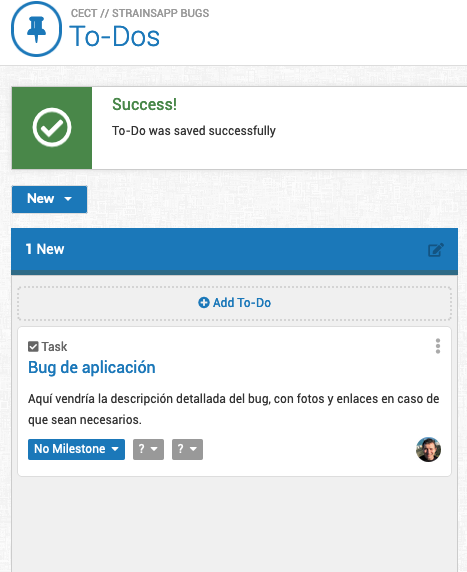467x572 pixels.
Task: Open the first gray question mark dropdown
Action: tap(148, 449)
